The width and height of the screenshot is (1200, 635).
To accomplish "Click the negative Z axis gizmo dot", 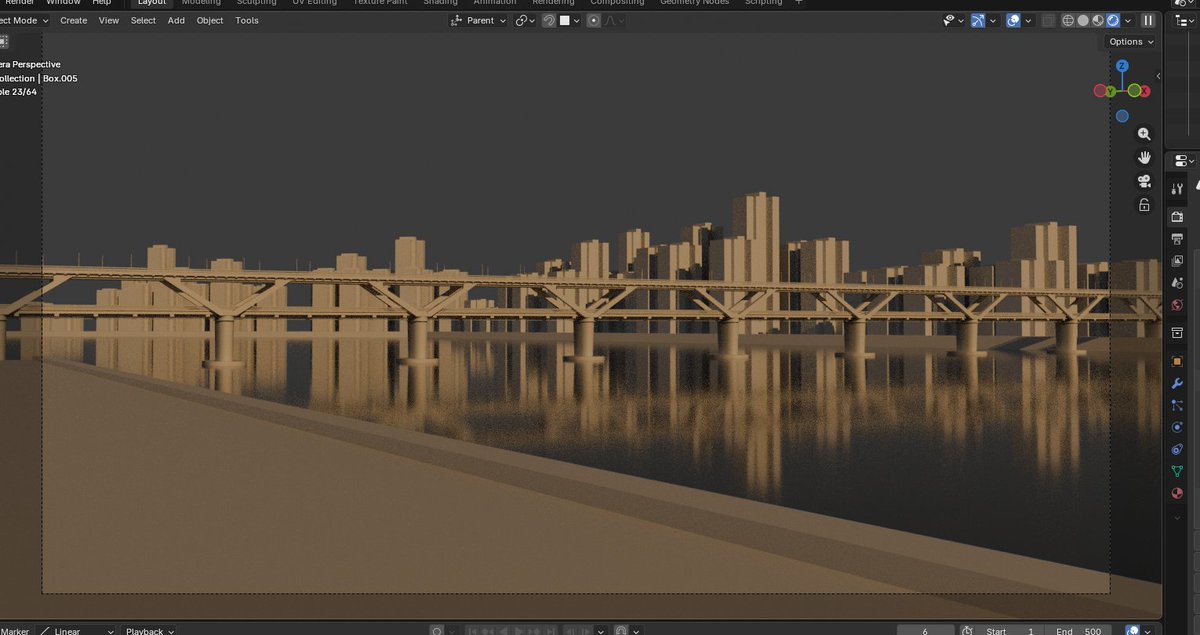I will 1122,116.
